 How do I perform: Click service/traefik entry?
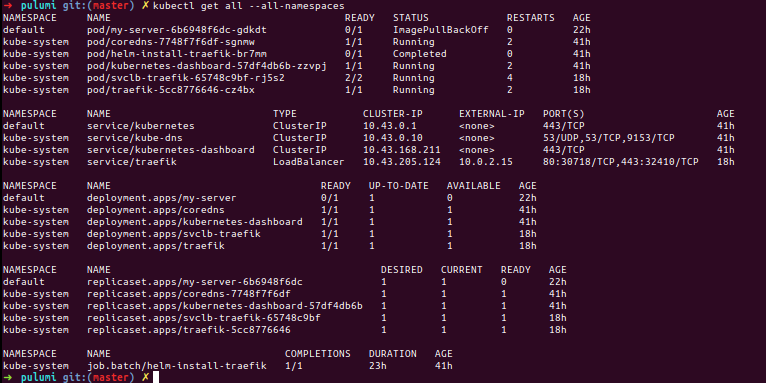click(131, 162)
